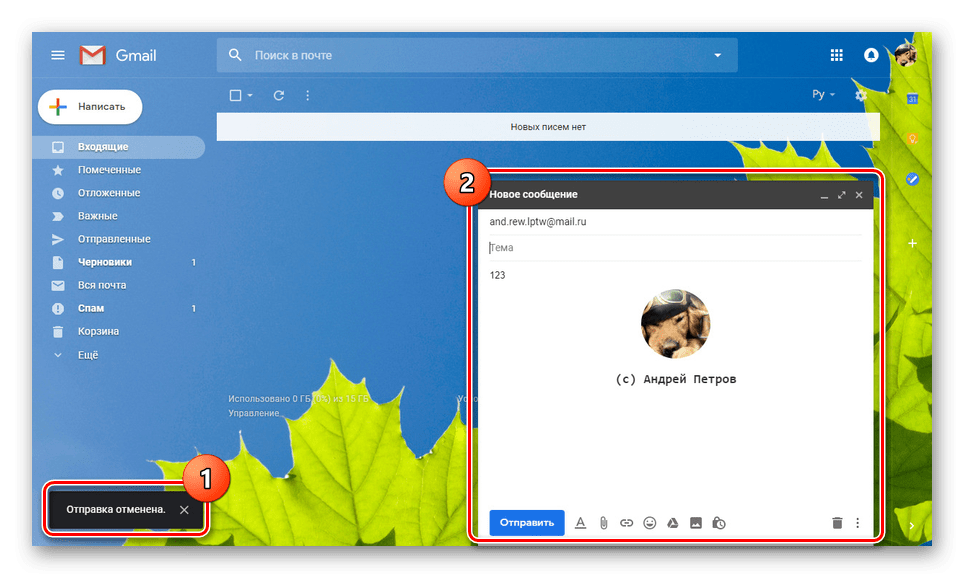Collapse the side panel arrow
Image resolution: width=964 pixels, height=578 pixels.
point(912,525)
